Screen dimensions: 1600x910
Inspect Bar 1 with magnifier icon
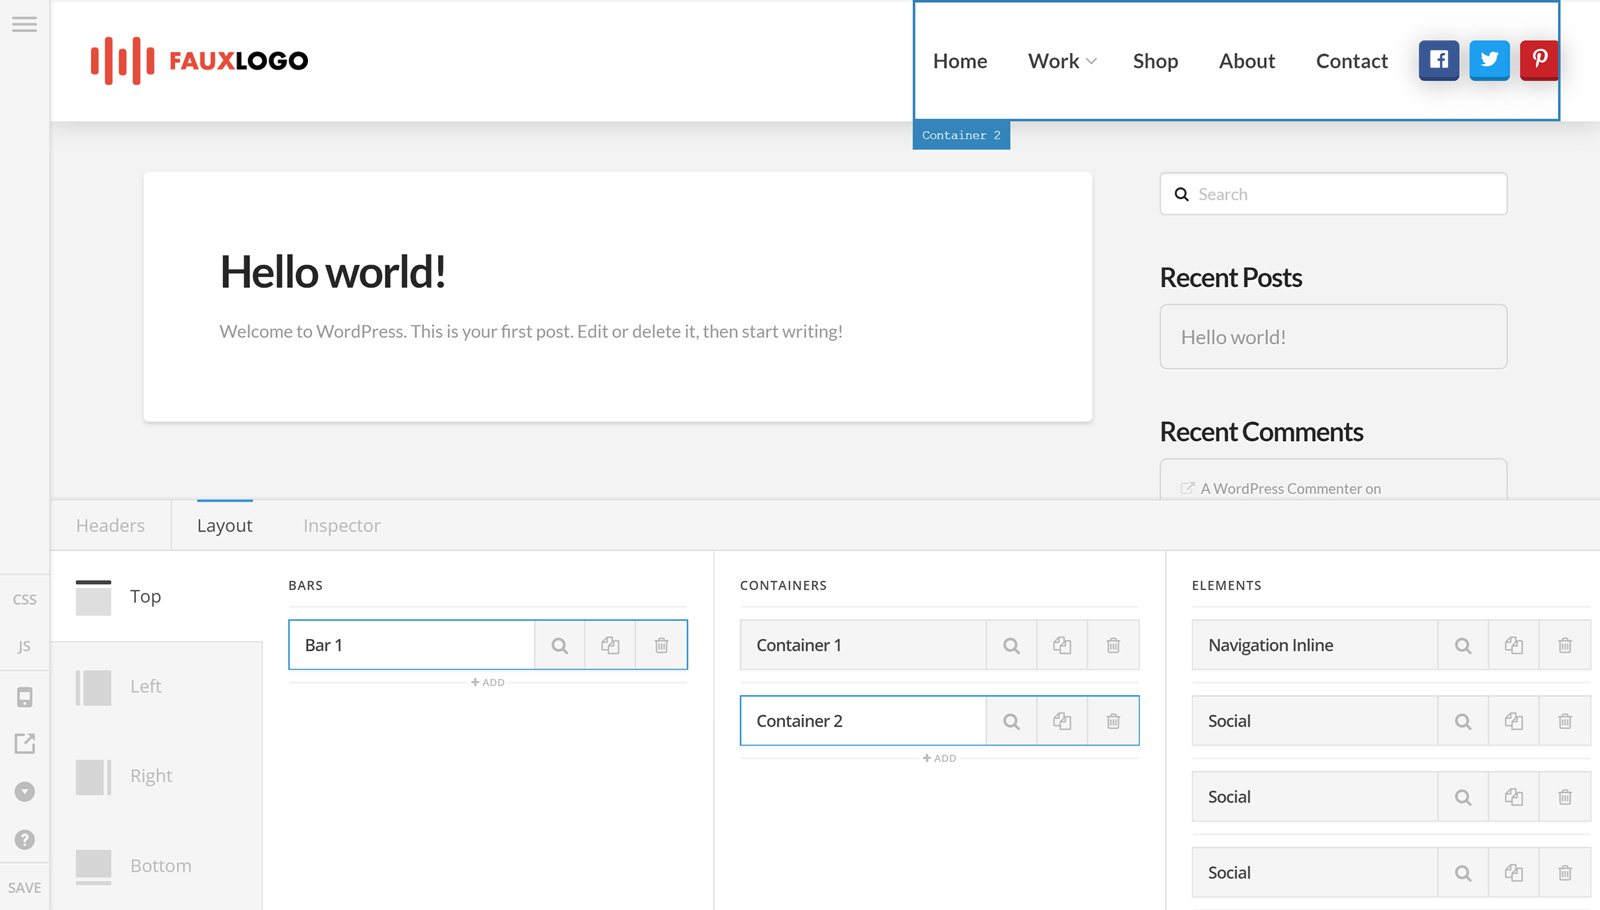tap(560, 646)
